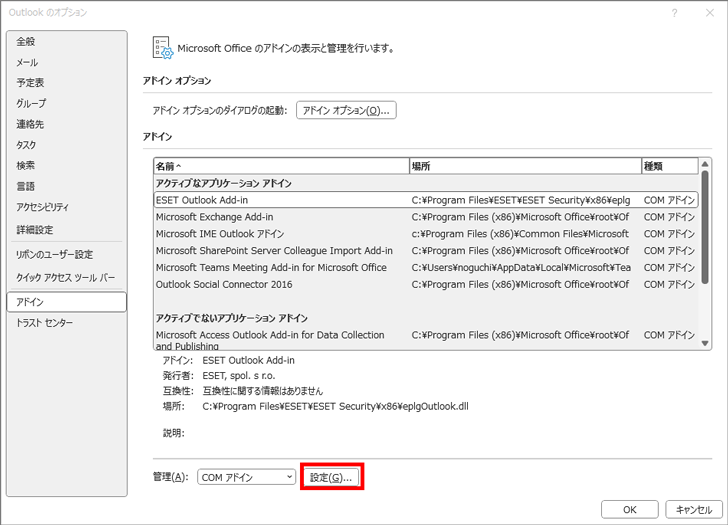This screenshot has height=525, width=728.
Task: Select Microsoft Exchange Add-in row
Action: [x=426, y=217]
